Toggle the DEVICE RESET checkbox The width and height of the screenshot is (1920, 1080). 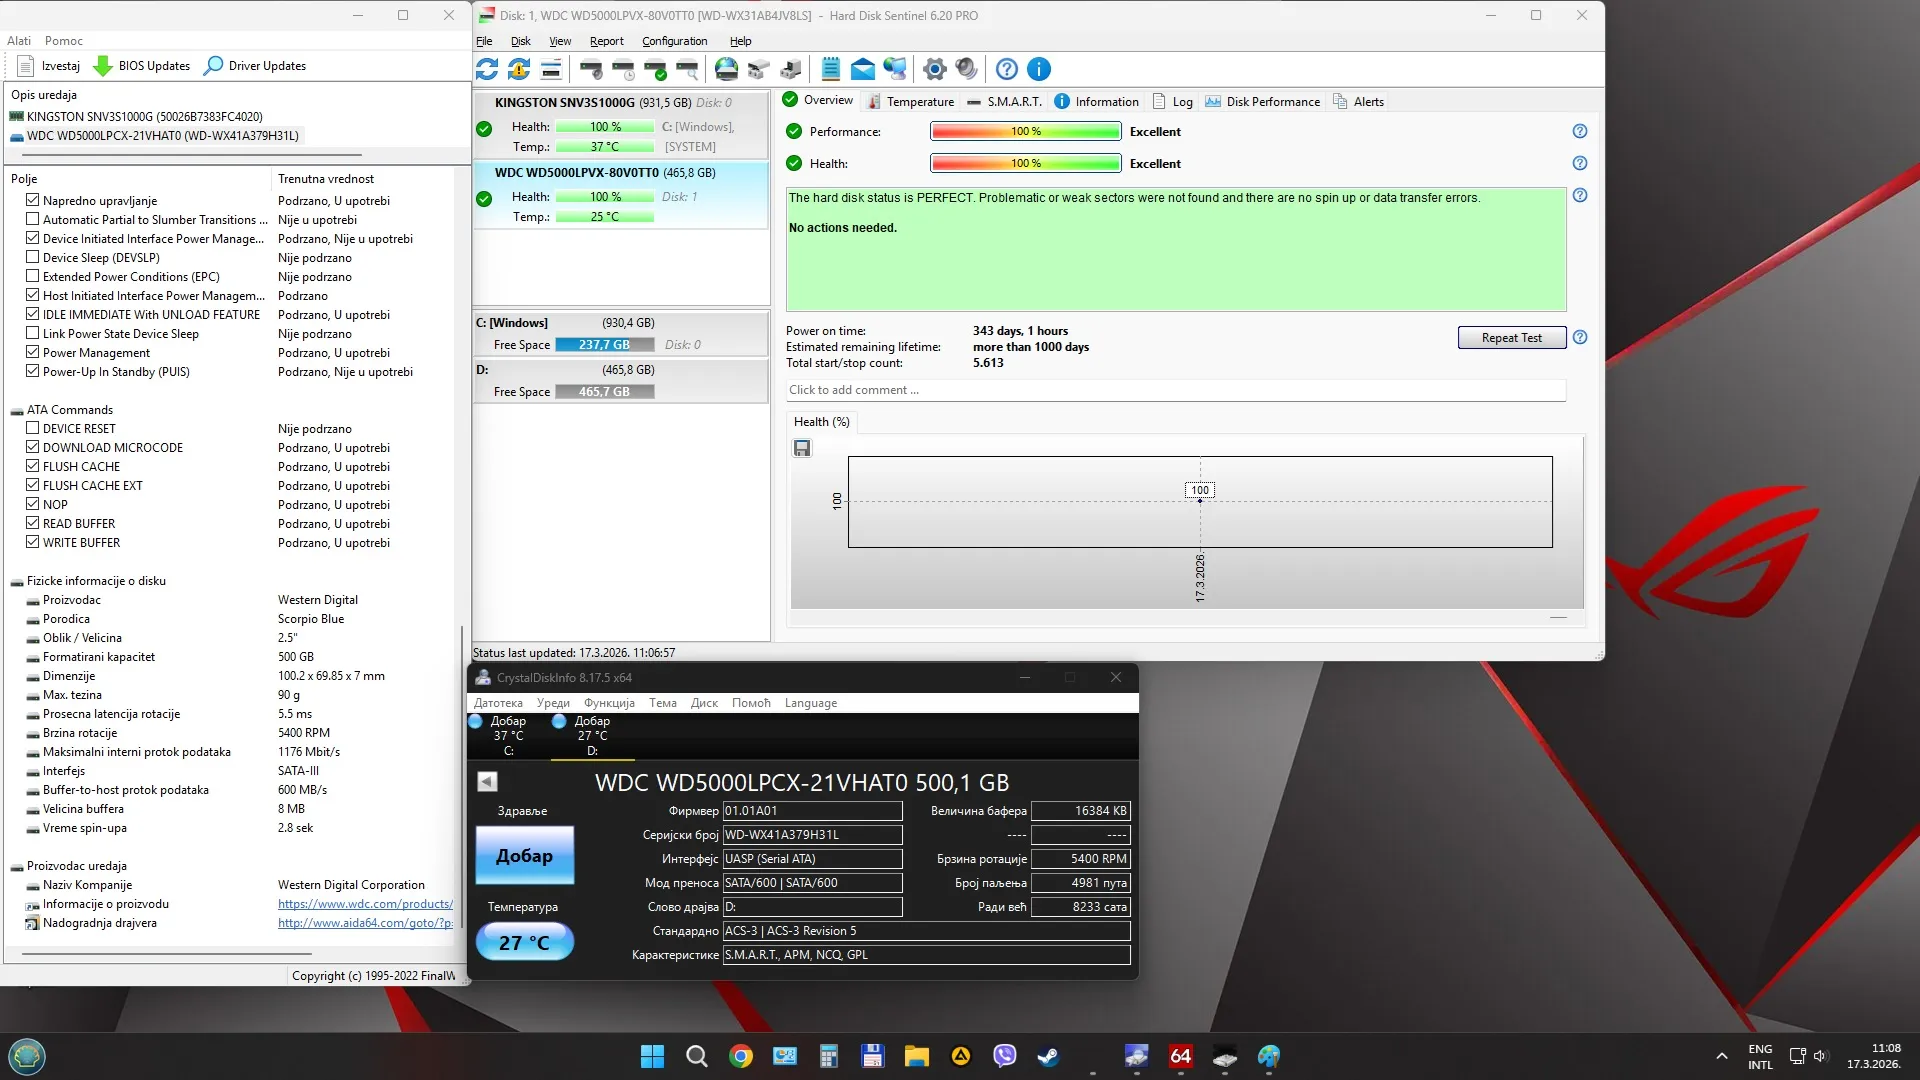click(32, 428)
